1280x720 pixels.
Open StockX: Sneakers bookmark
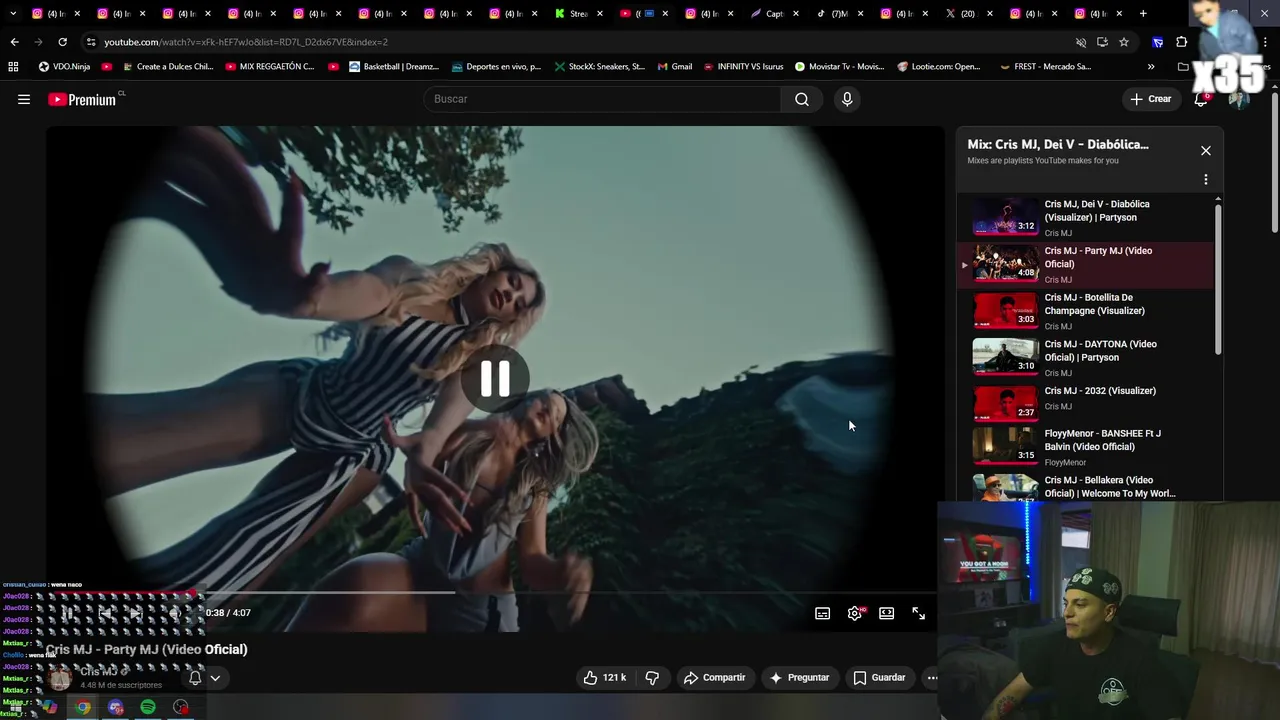pos(598,67)
